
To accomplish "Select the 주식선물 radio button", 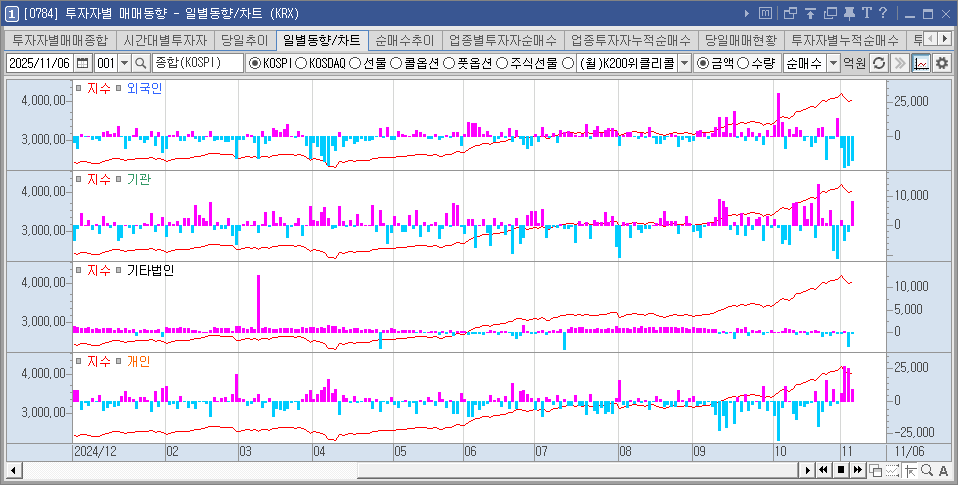I will 502,63.
